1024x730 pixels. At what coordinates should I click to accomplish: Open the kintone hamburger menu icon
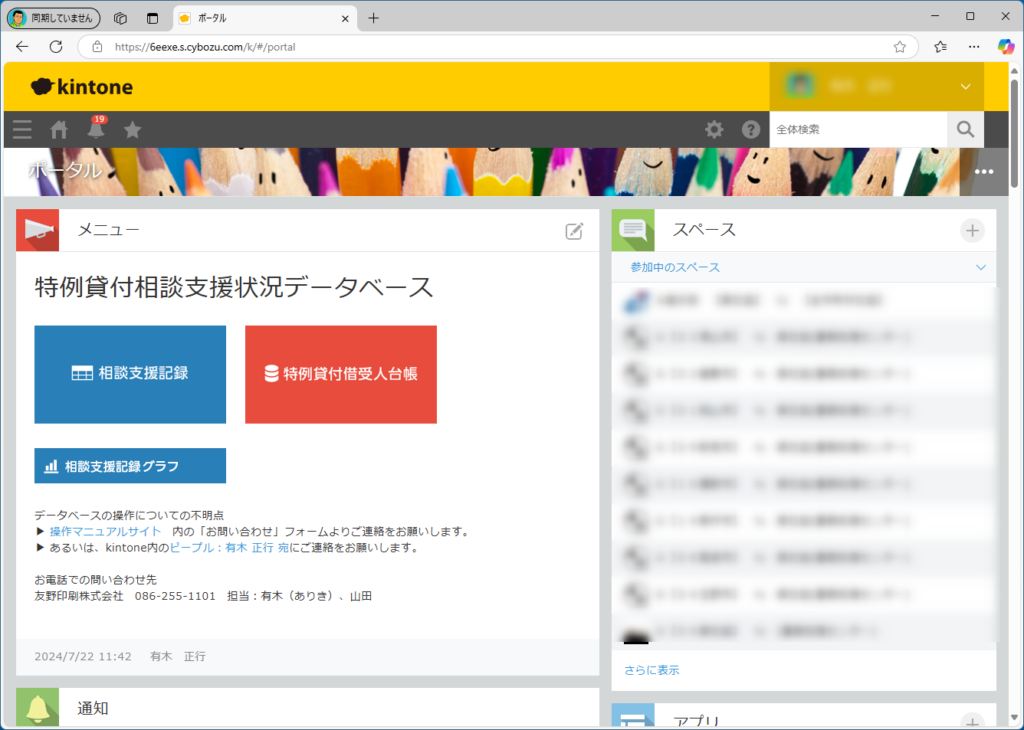(22, 129)
